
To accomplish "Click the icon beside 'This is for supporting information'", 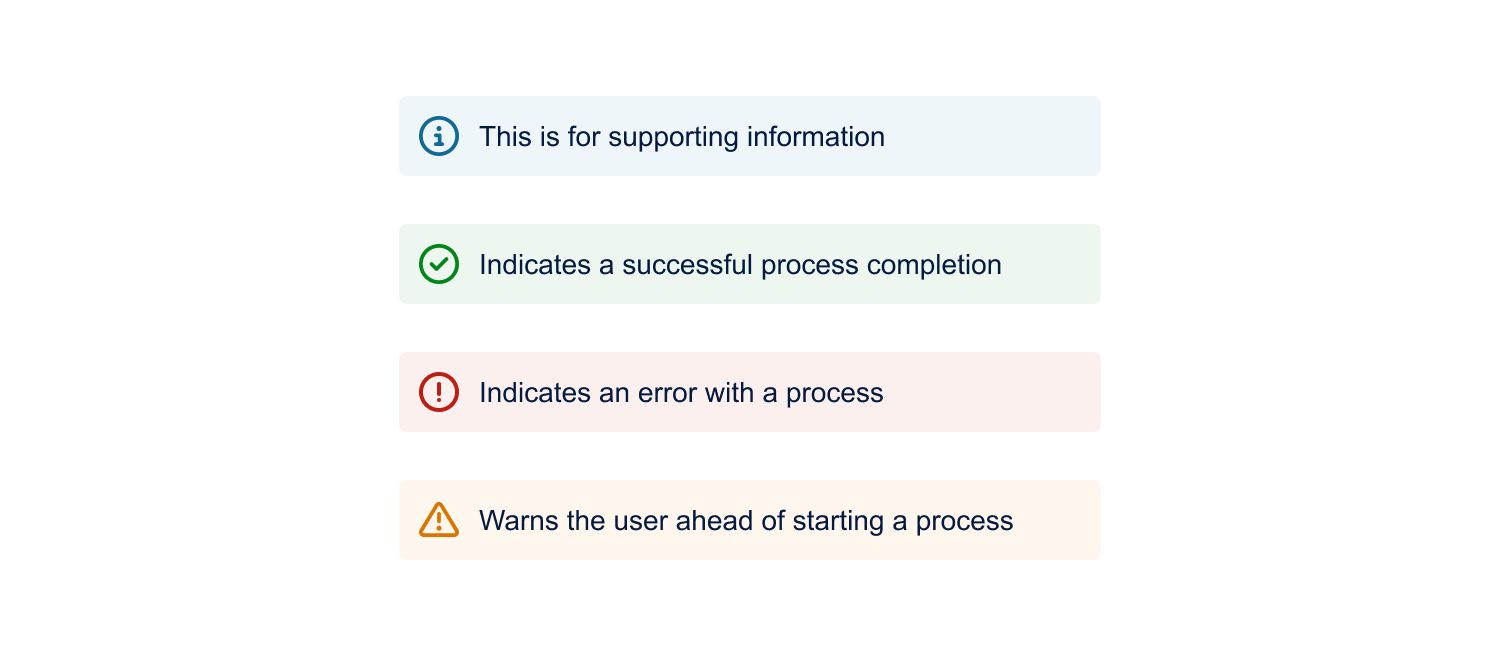I will coord(438,135).
